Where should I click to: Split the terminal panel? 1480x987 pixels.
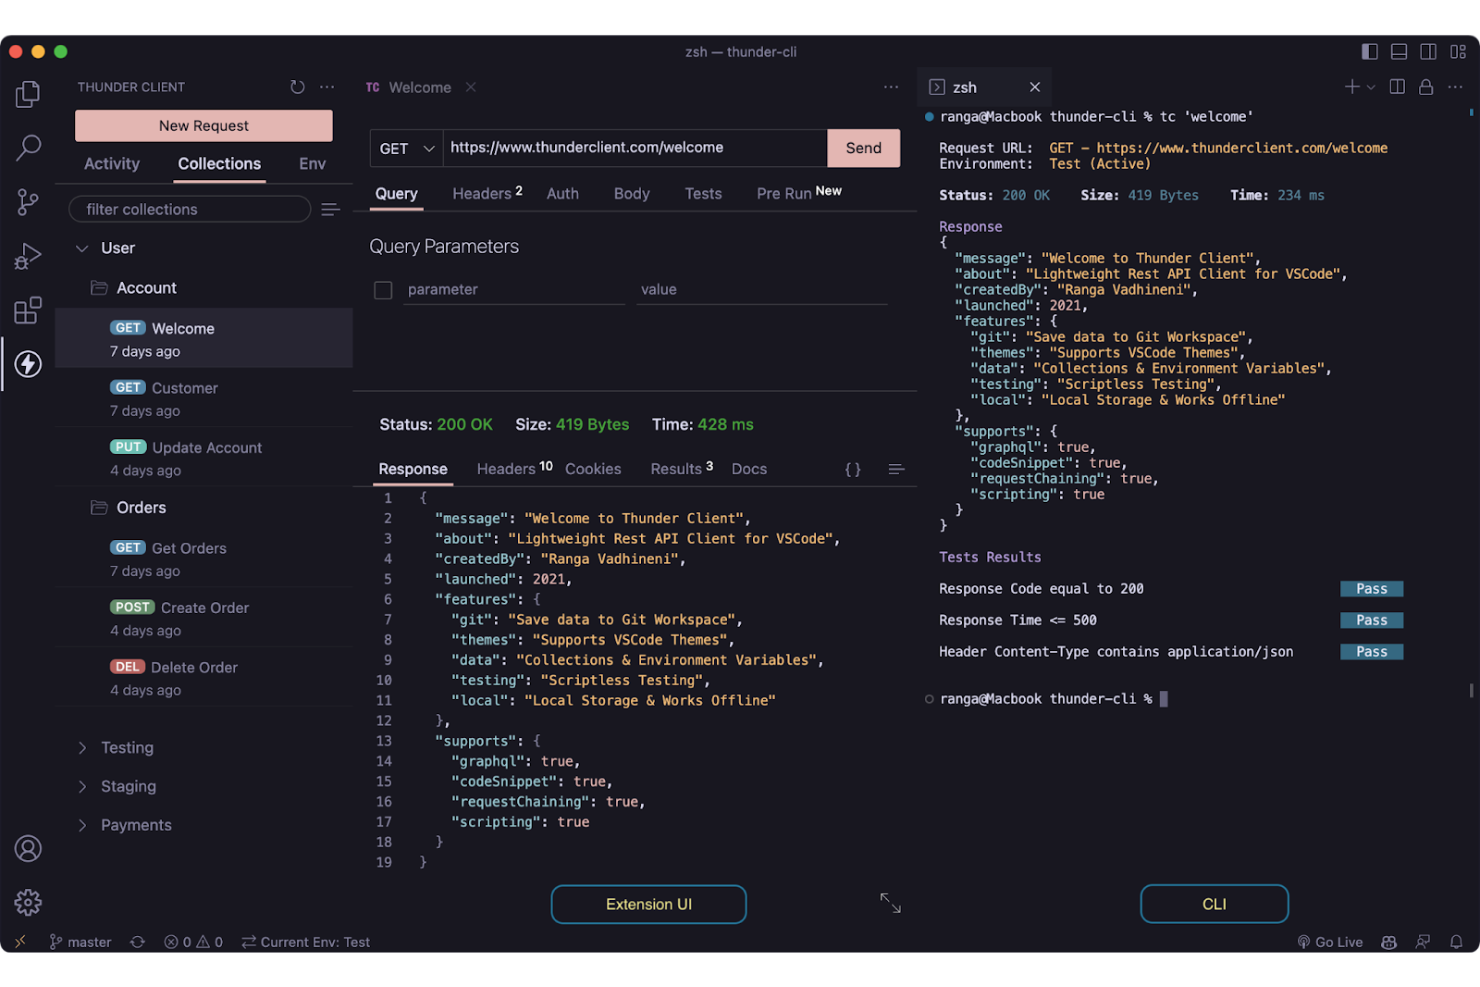(x=1397, y=87)
